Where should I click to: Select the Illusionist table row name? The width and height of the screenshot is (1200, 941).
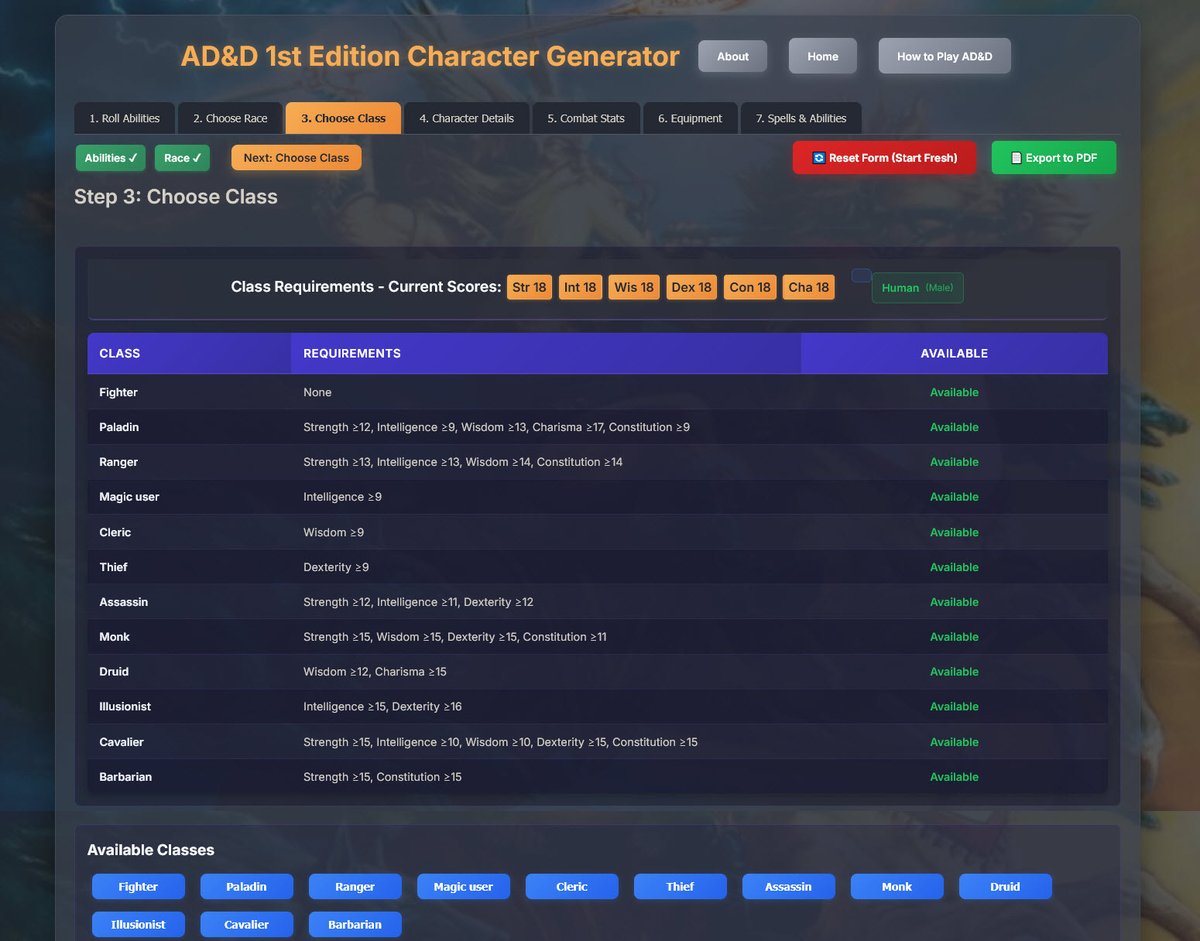125,707
